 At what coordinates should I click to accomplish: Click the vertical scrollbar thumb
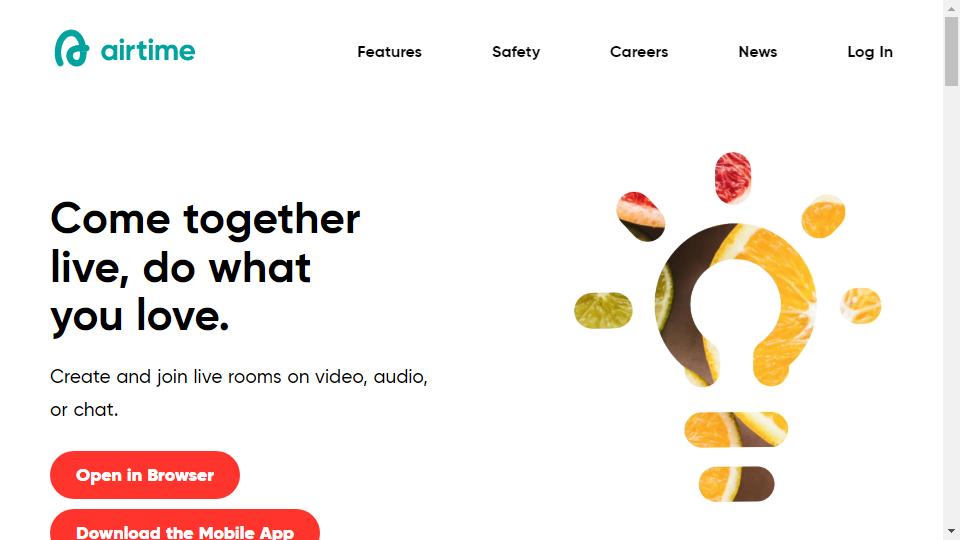coord(951,51)
